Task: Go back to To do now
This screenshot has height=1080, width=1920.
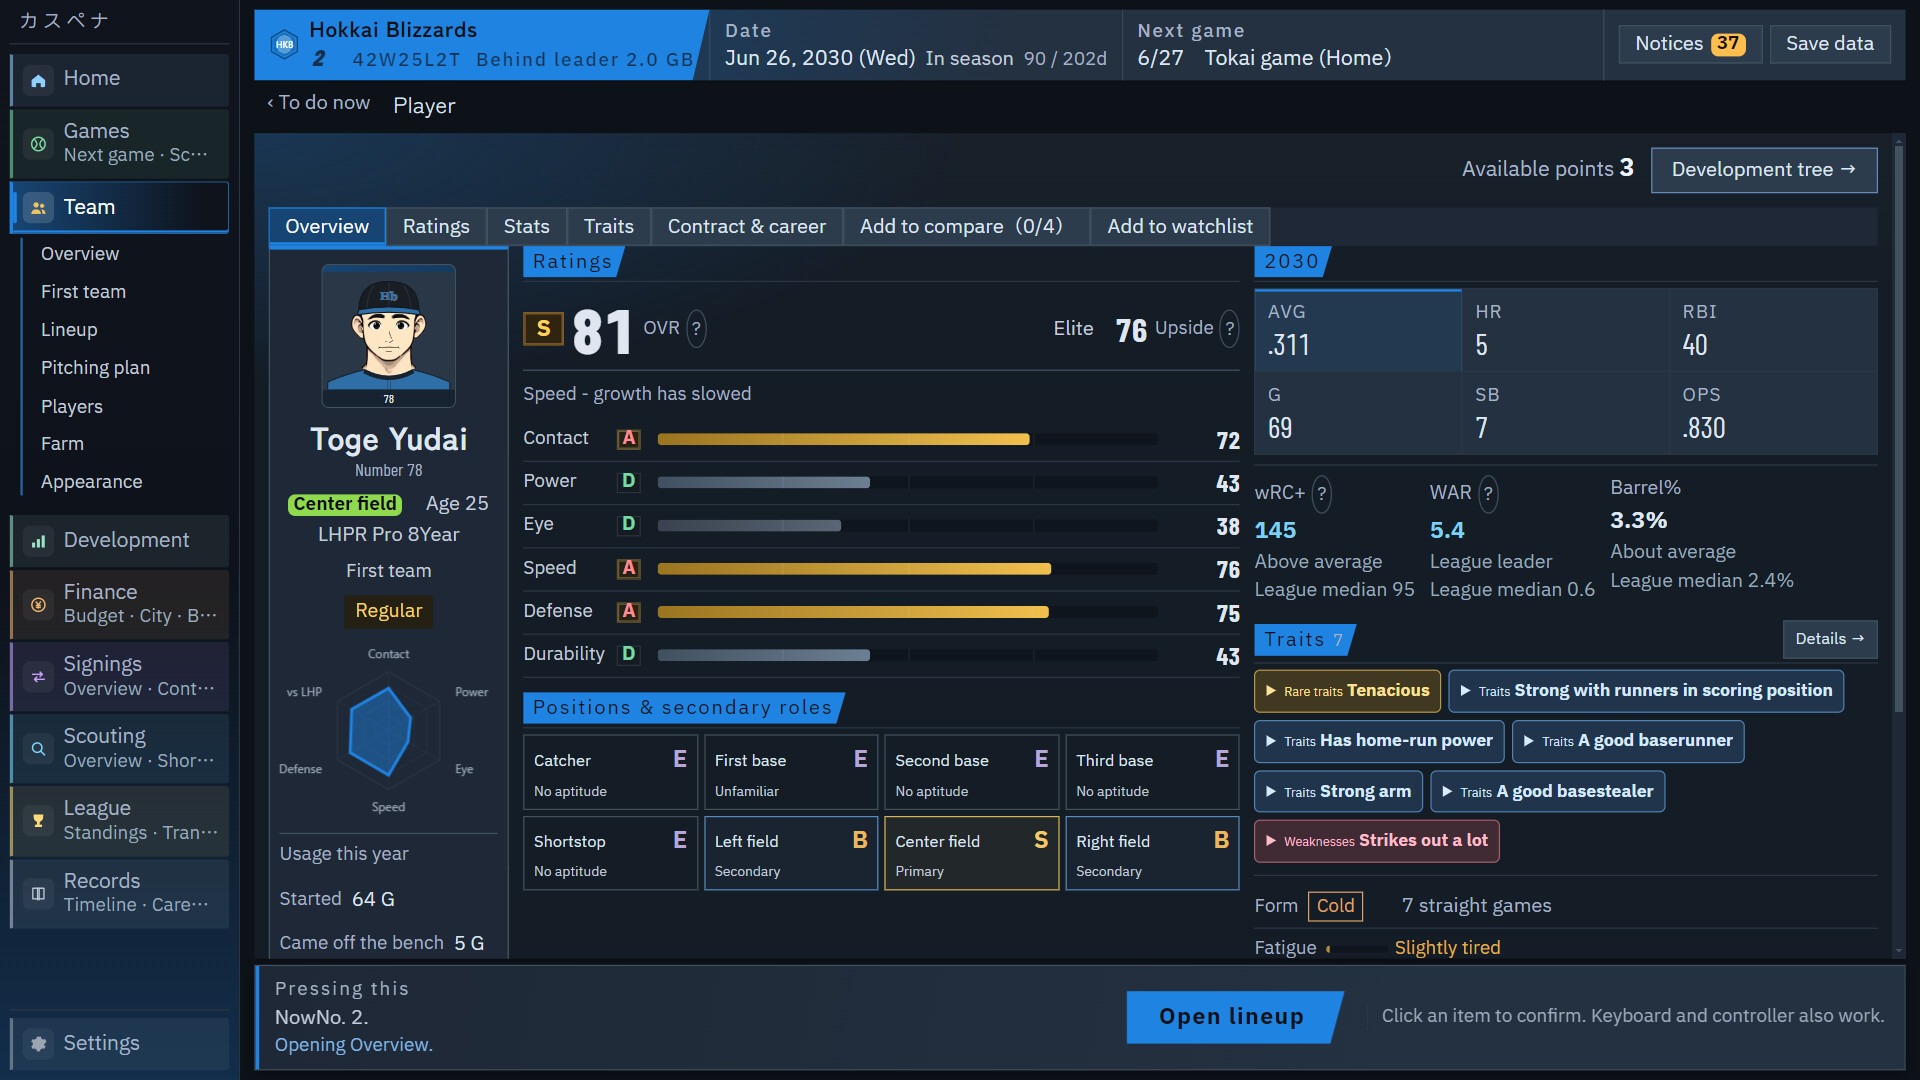Action: (318, 103)
